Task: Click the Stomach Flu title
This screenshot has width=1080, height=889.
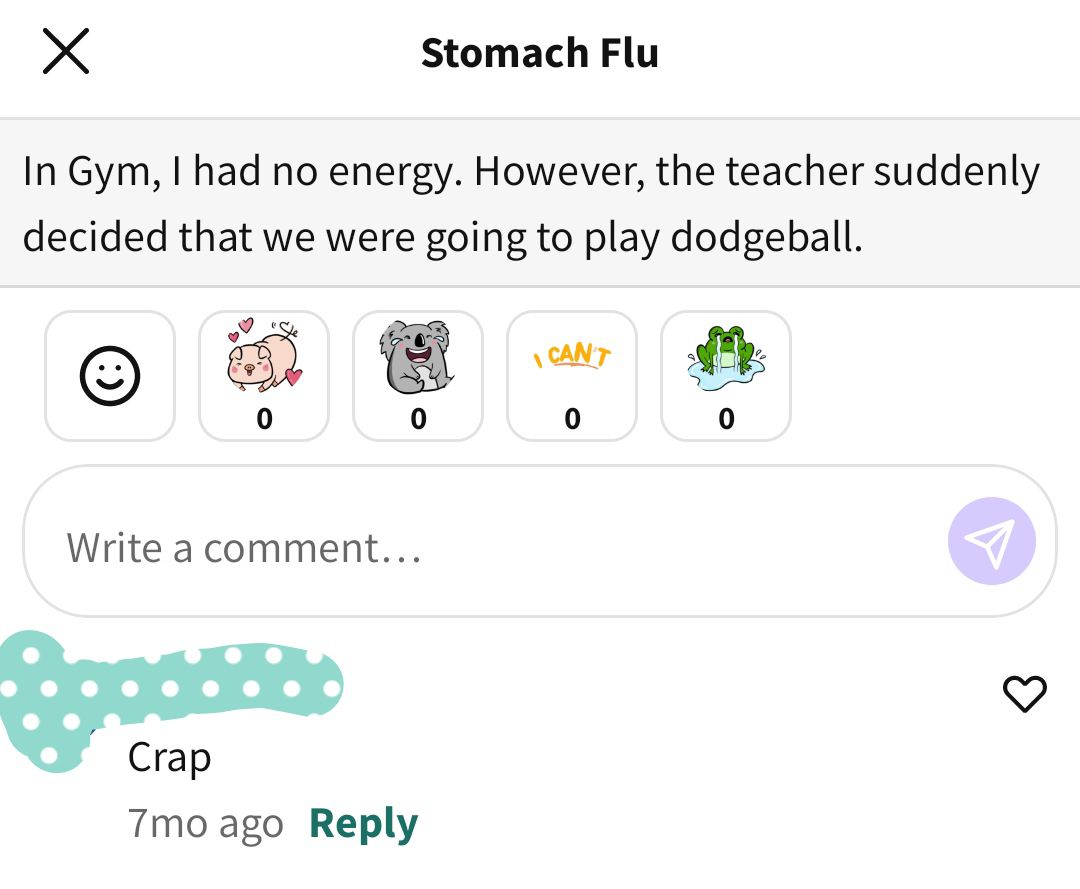Action: (x=540, y=53)
